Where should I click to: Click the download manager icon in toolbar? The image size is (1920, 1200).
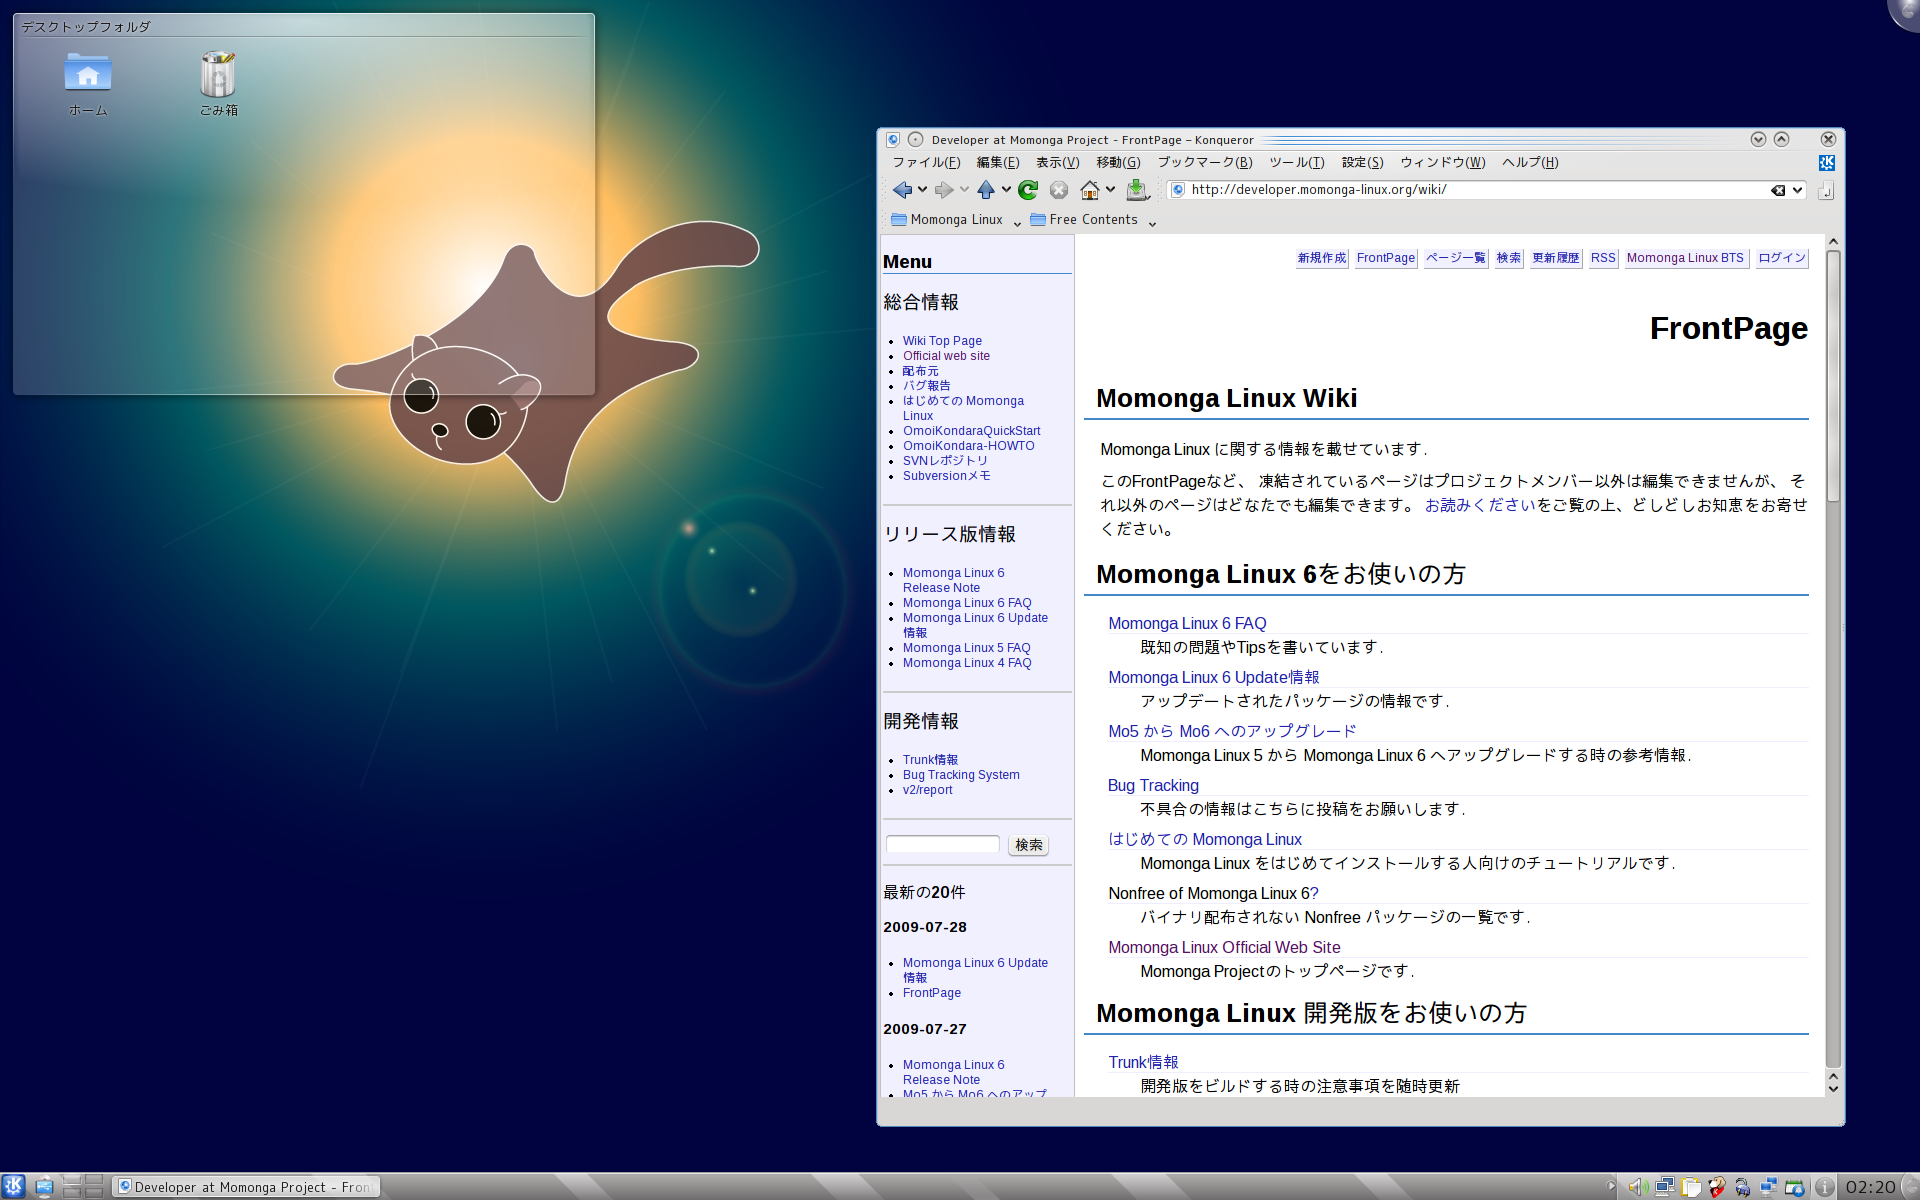pyautogui.click(x=1137, y=190)
